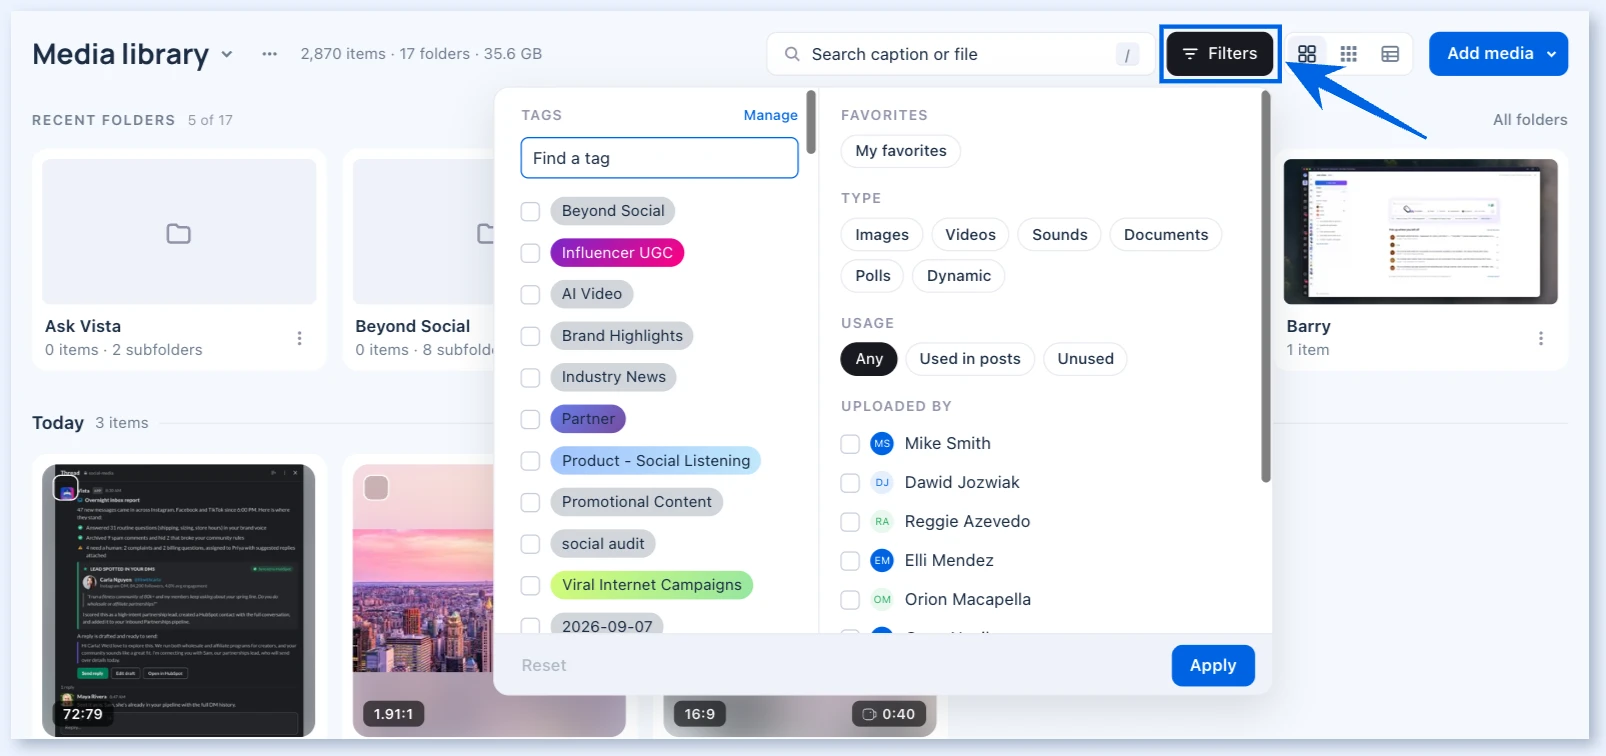This screenshot has width=1606, height=756.
Task: Check the Influencer UGC tag checkbox
Action: 531,253
